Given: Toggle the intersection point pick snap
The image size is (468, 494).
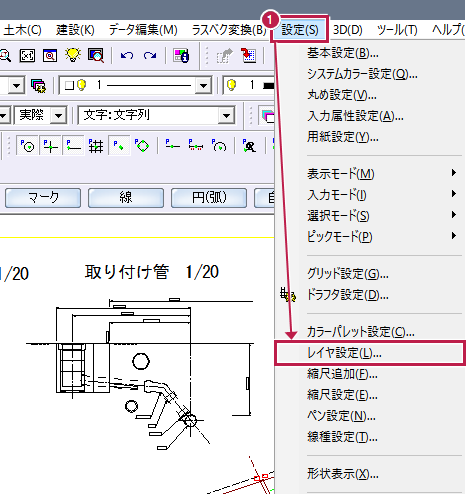Looking at the screenshot, I should pyautogui.click(x=50, y=146).
